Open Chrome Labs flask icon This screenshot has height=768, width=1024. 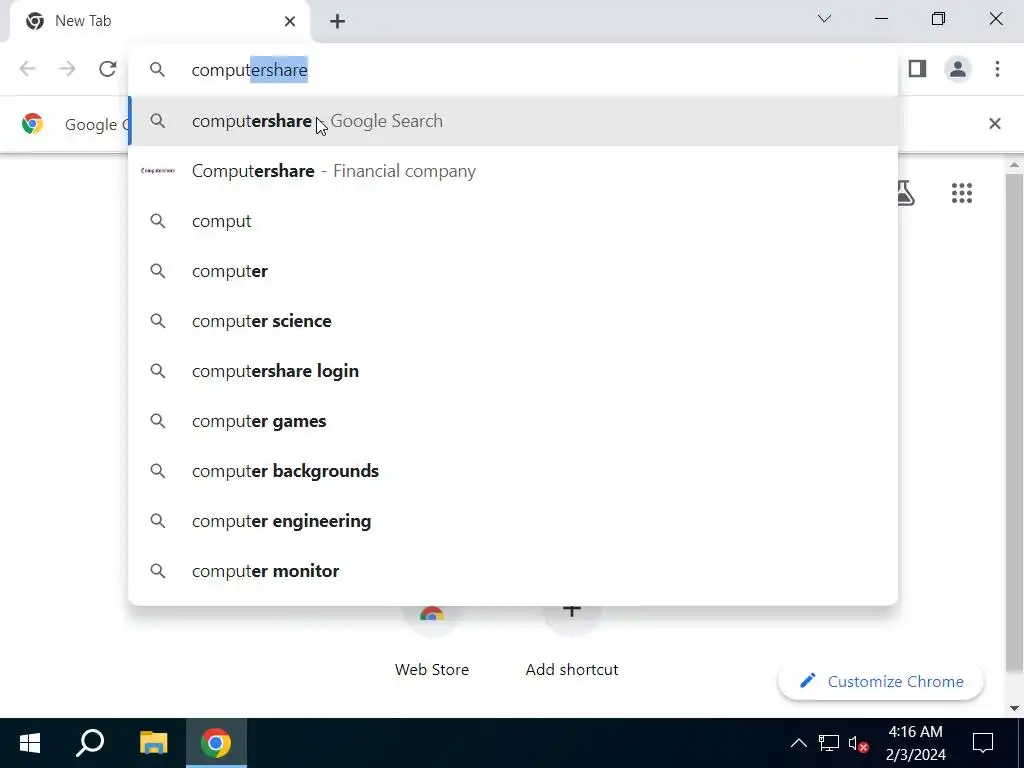(905, 193)
